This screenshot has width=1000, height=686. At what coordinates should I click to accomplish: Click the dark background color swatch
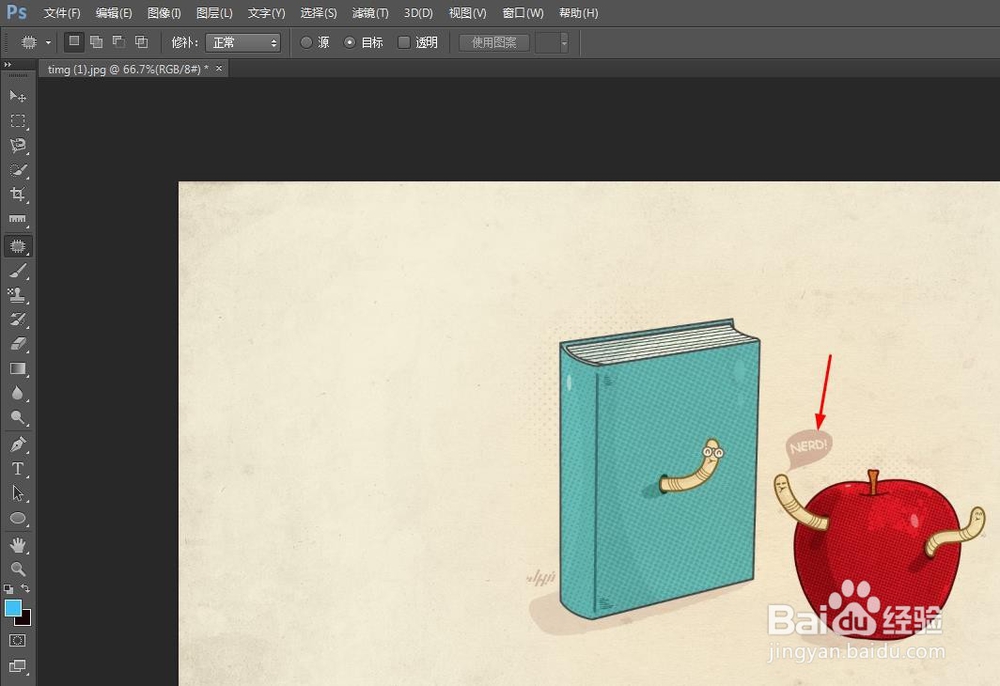pyautogui.click(x=26, y=620)
